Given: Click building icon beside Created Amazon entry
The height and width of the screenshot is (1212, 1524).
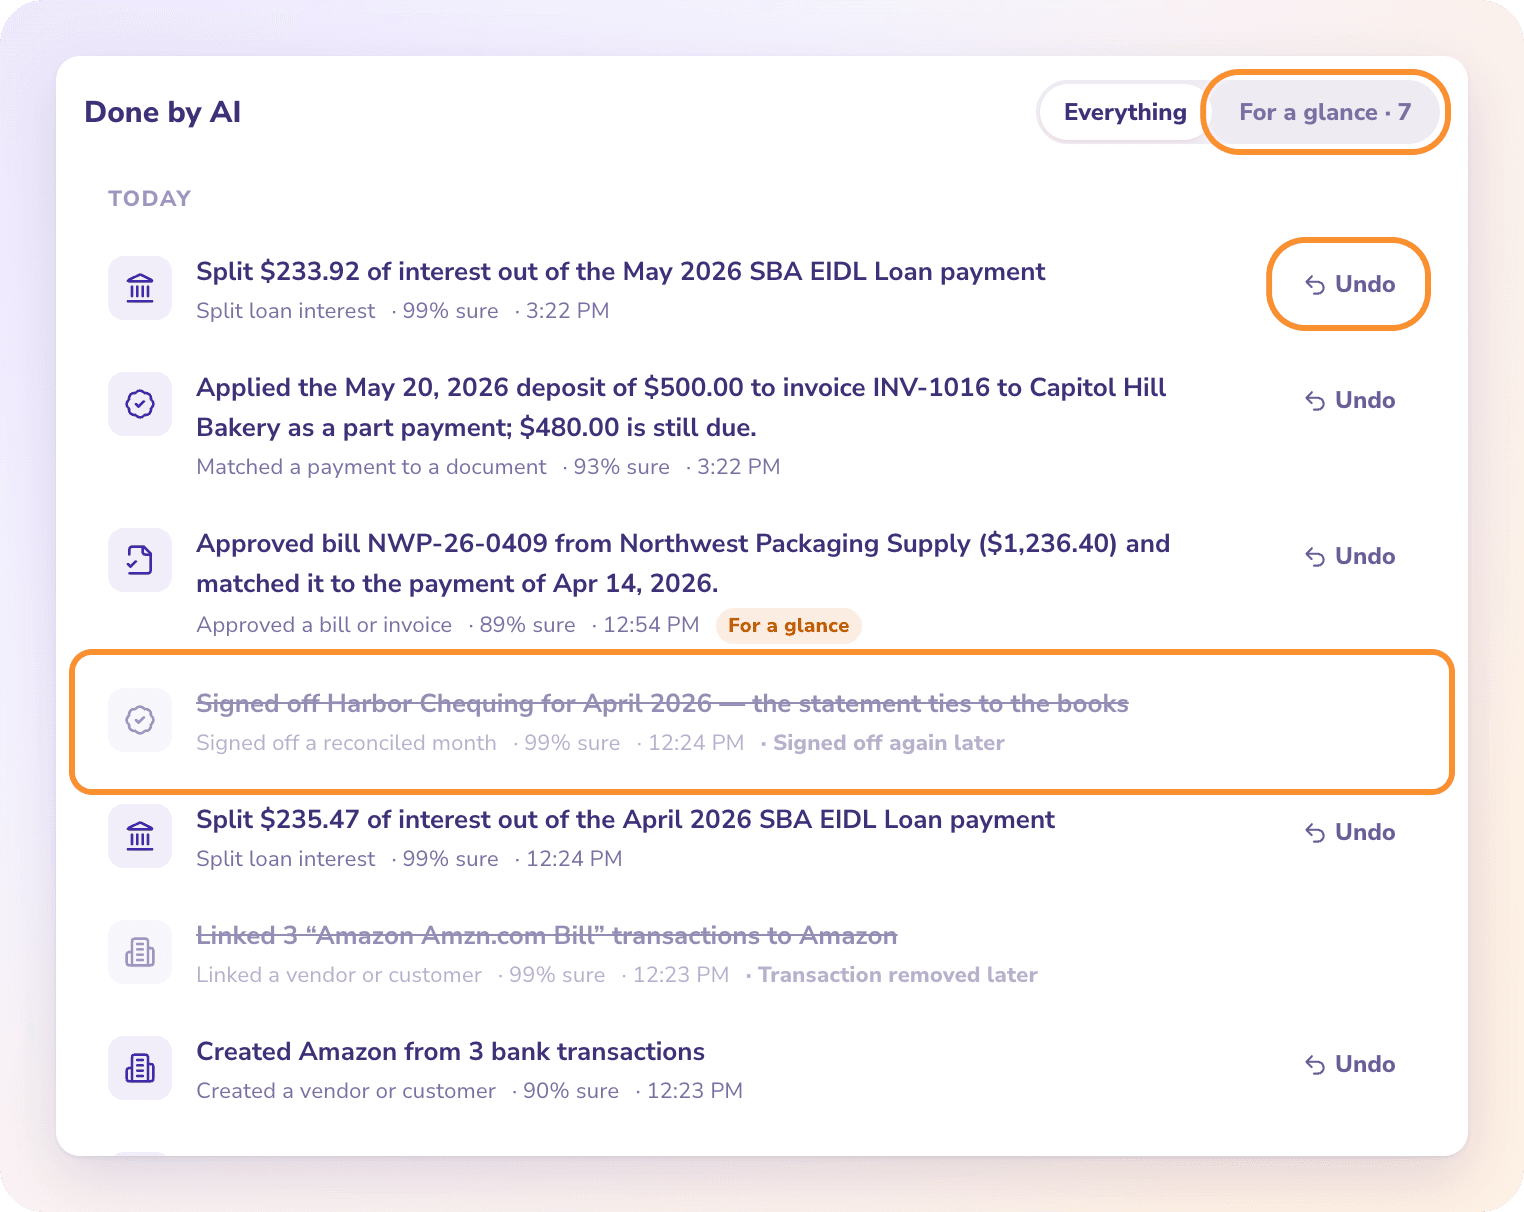Looking at the screenshot, I should (x=140, y=1068).
